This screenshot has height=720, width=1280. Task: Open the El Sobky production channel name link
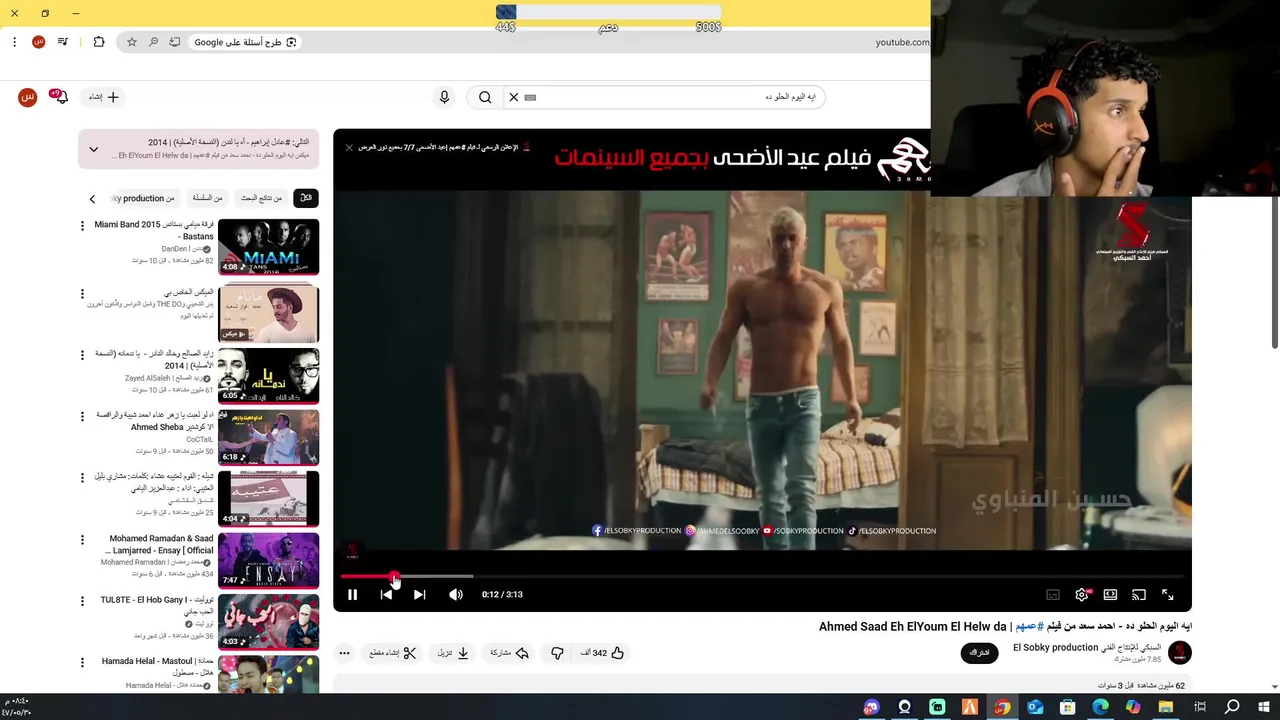coord(1056,648)
